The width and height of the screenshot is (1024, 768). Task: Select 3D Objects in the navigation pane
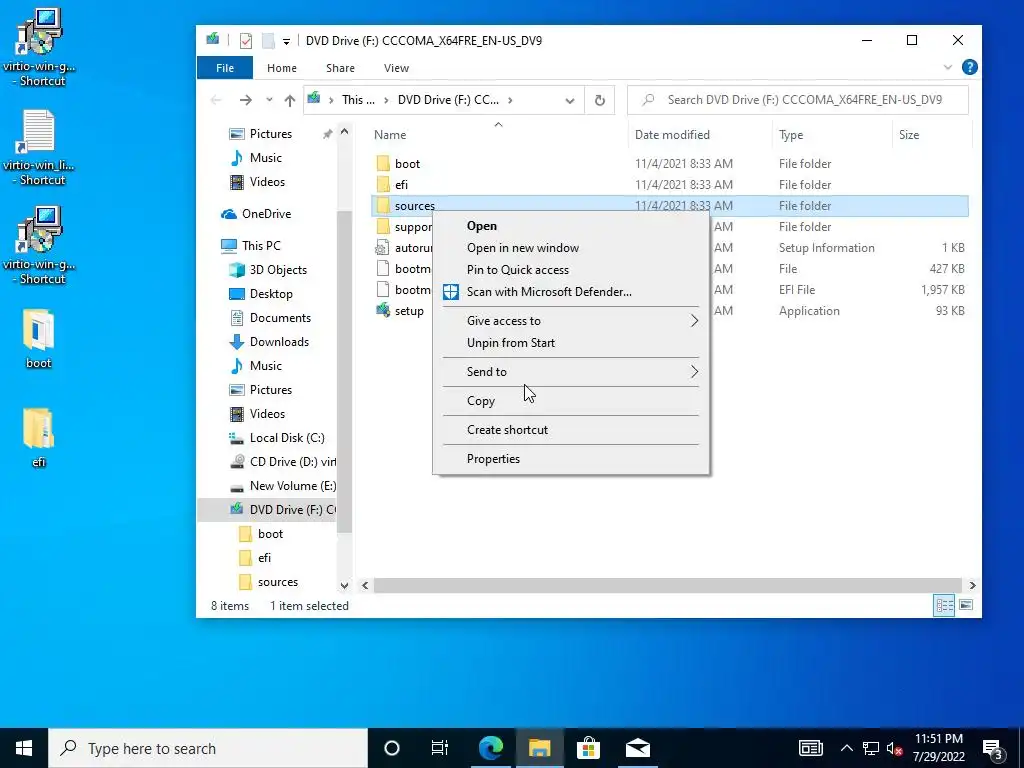tap(278, 270)
